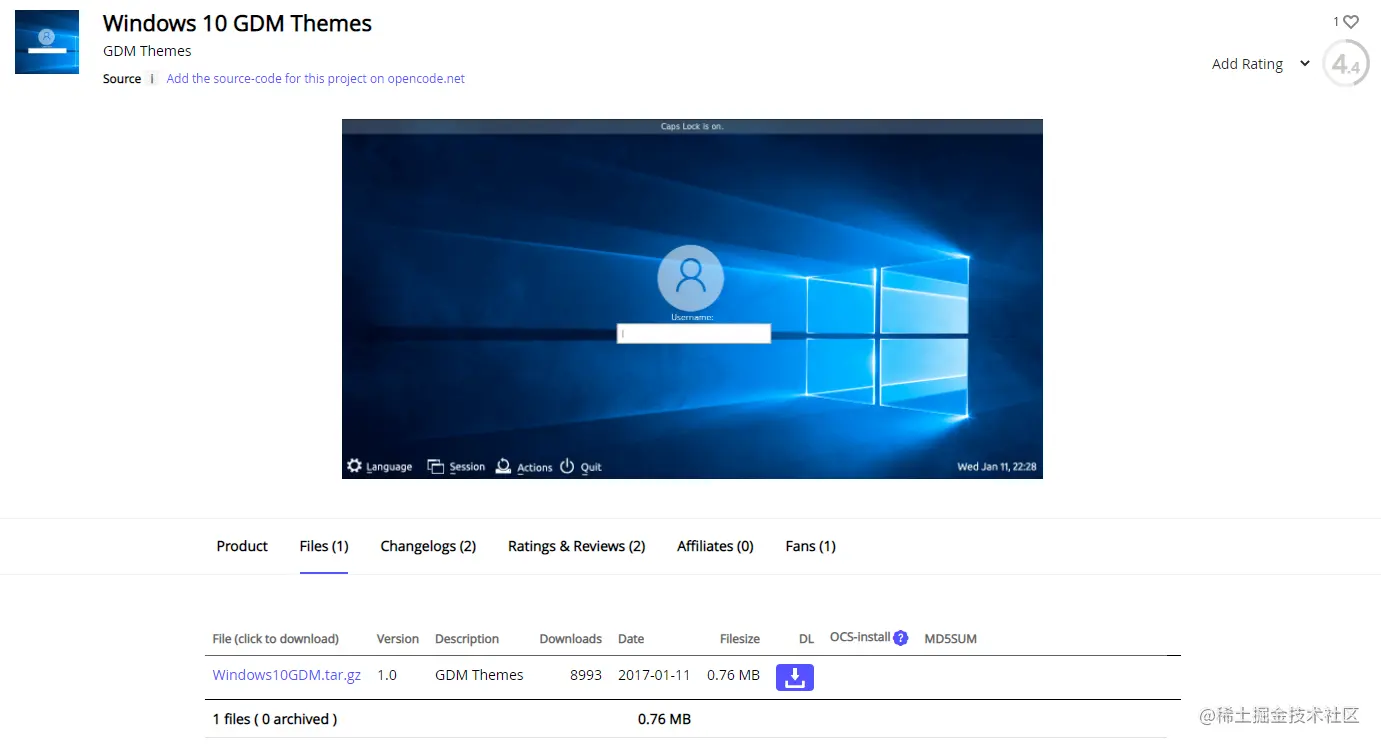Click the Description column header
Viewport: 1381px width, 747px height.
pos(467,639)
